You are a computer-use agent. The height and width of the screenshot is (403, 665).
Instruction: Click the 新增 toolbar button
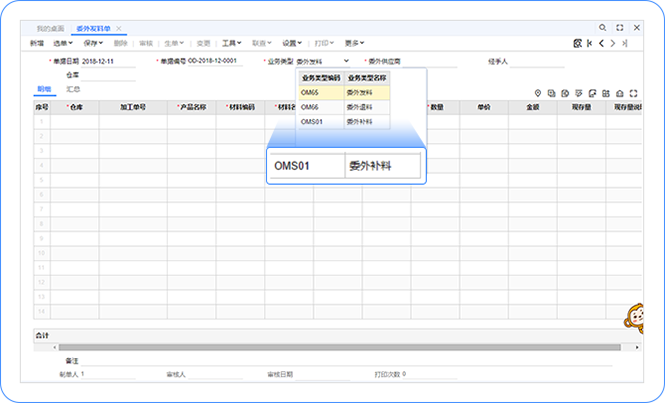(x=37, y=43)
